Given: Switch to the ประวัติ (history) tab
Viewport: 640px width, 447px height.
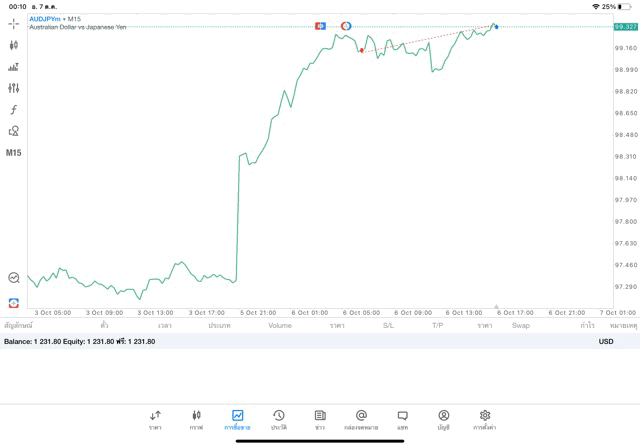Looking at the screenshot, I should click(x=279, y=420).
